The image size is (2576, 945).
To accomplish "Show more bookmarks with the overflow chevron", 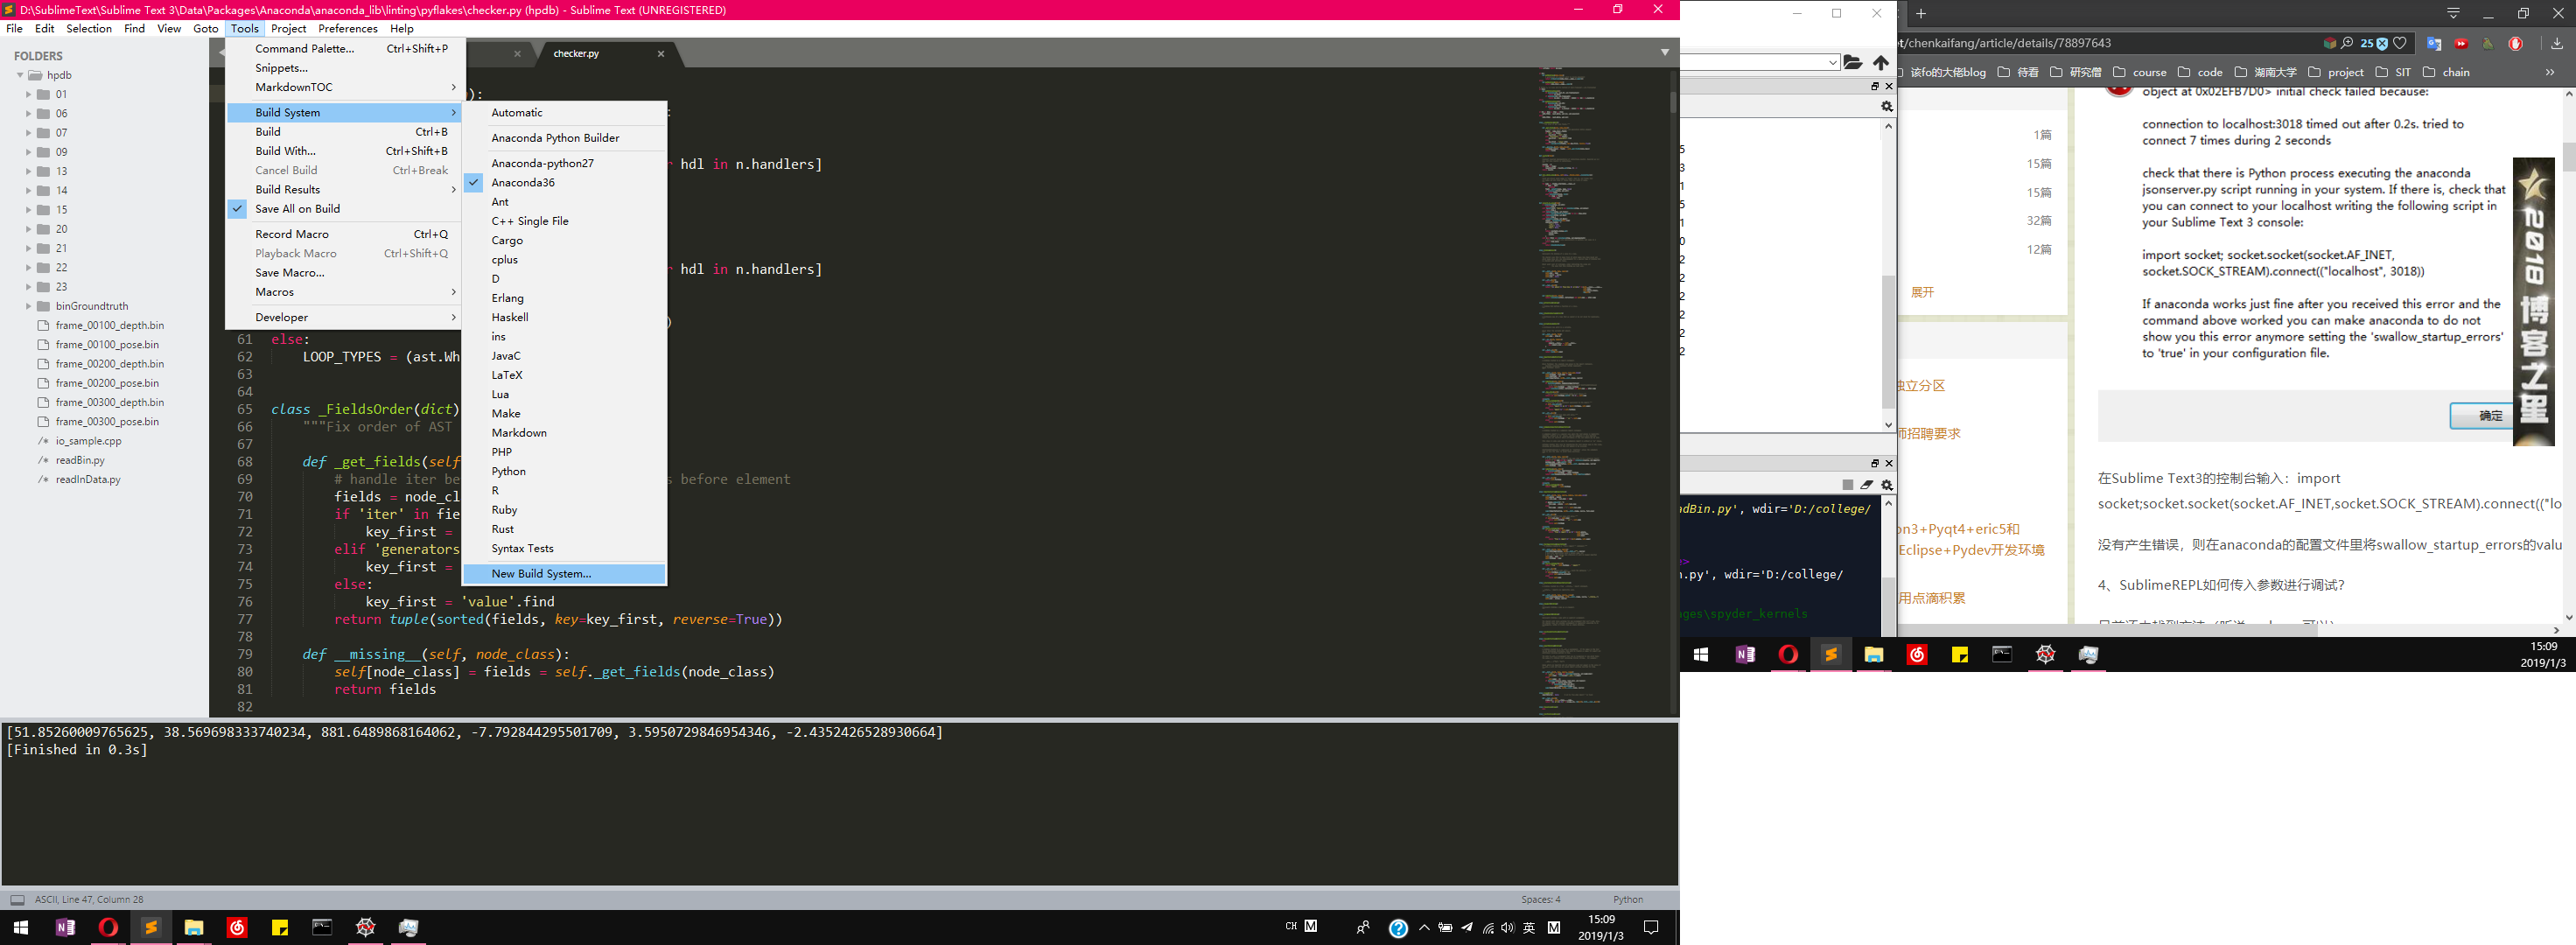I will tap(2549, 72).
